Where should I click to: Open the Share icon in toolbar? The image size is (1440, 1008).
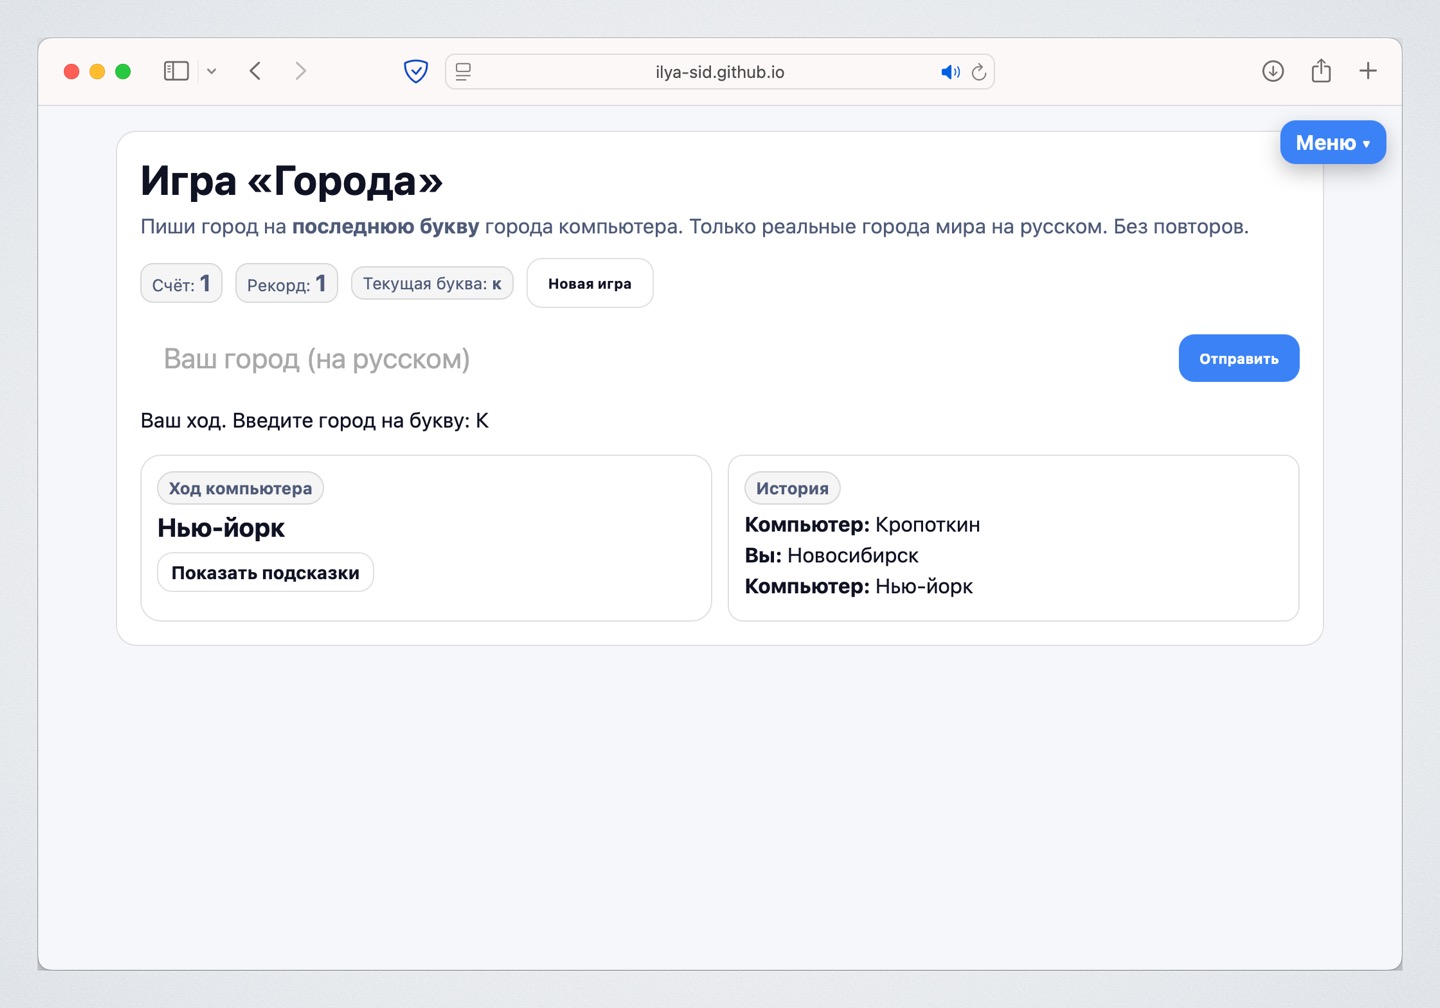coord(1321,71)
